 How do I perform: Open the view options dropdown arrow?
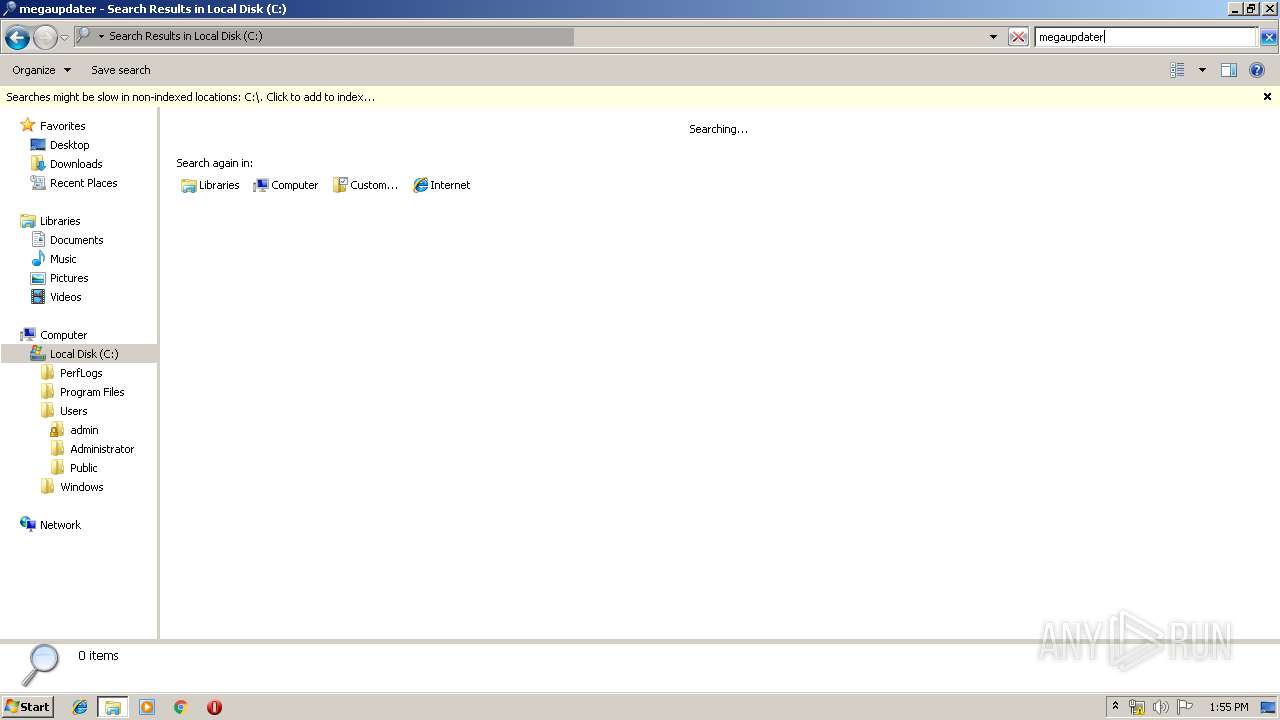1202,70
